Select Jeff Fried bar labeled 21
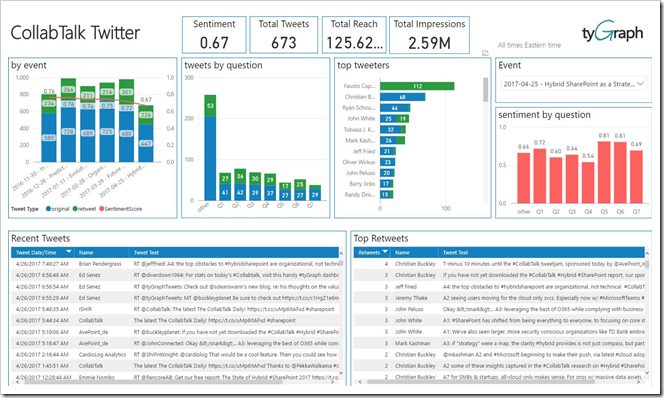This screenshot has height=398, width=664. coord(388,151)
